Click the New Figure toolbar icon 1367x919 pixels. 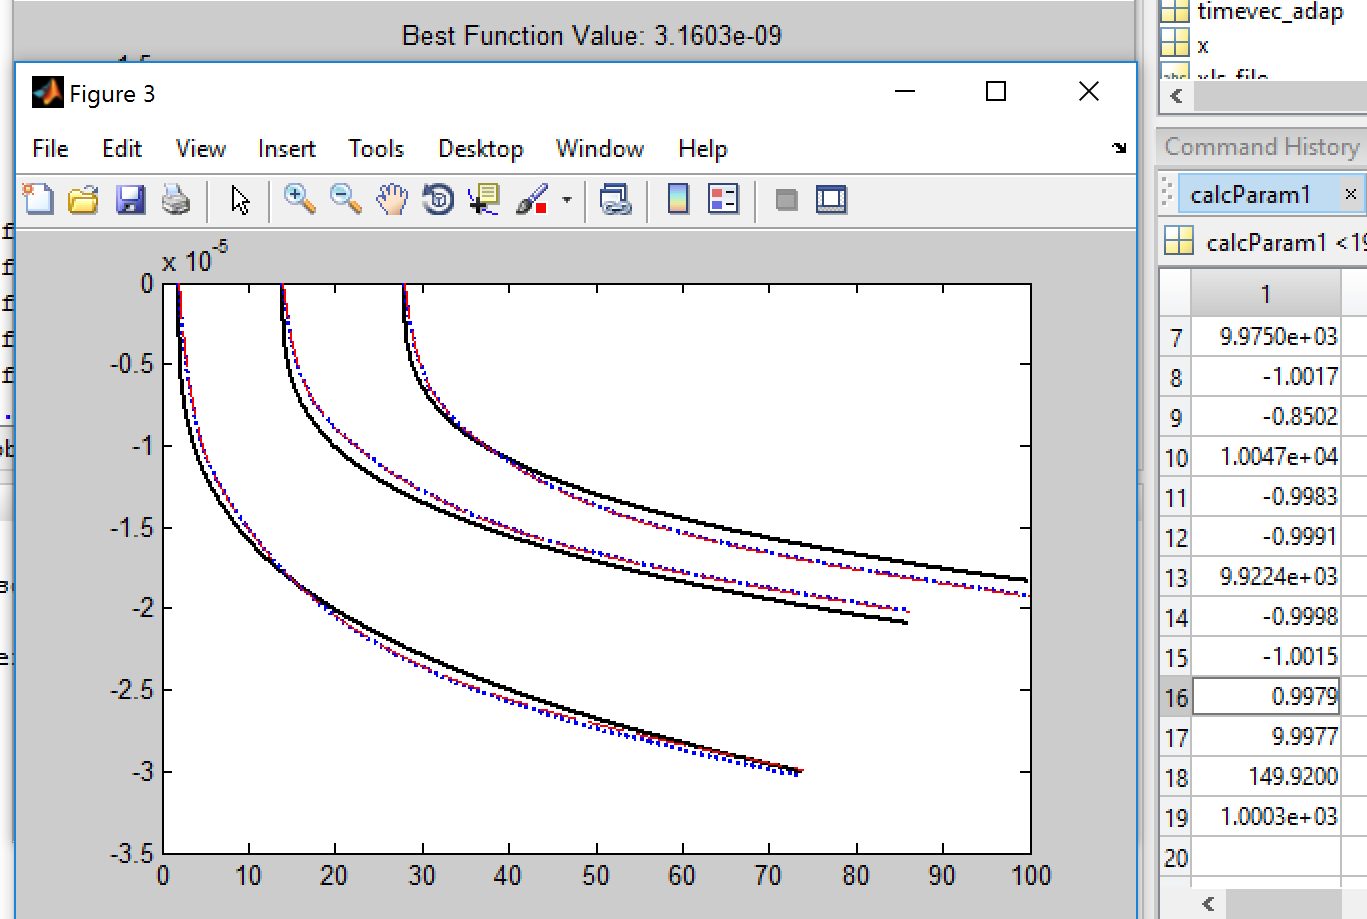[x=38, y=200]
